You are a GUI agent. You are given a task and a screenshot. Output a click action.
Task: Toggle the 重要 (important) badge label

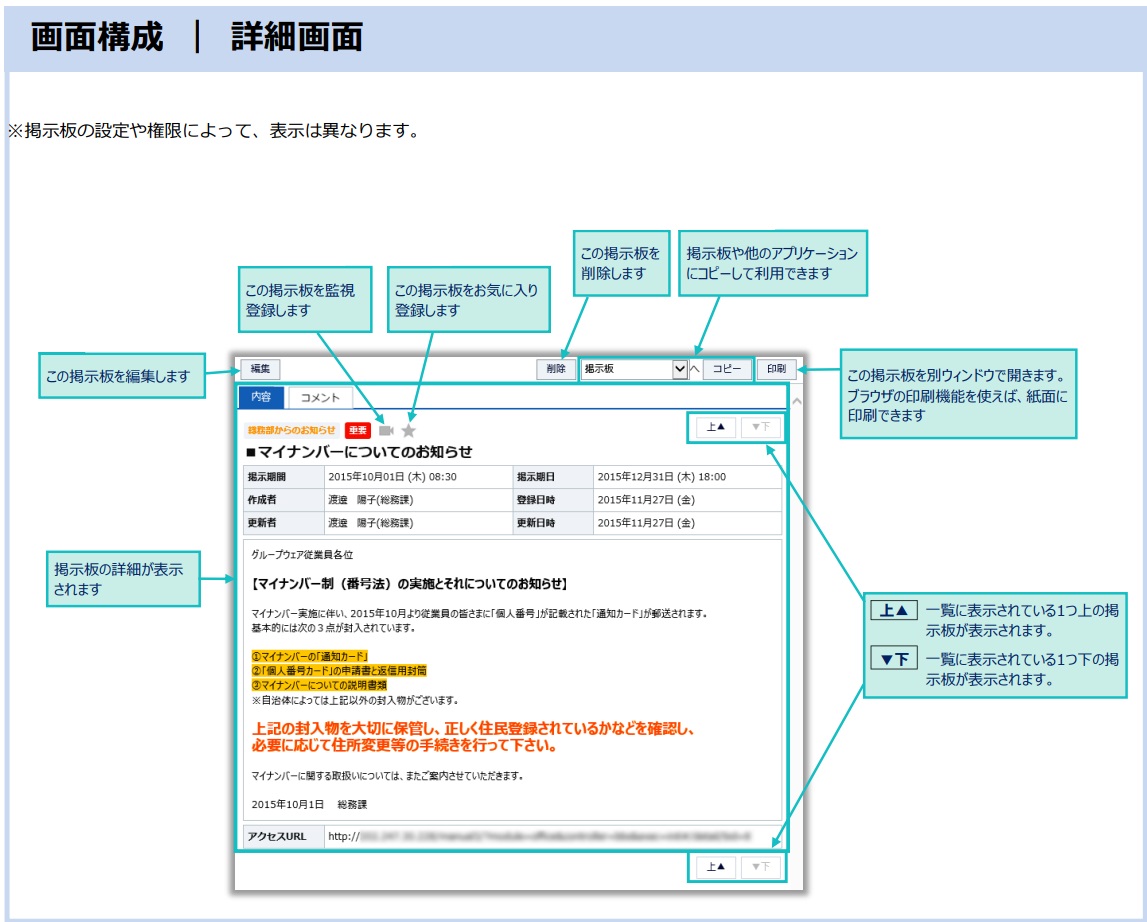(x=359, y=431)
